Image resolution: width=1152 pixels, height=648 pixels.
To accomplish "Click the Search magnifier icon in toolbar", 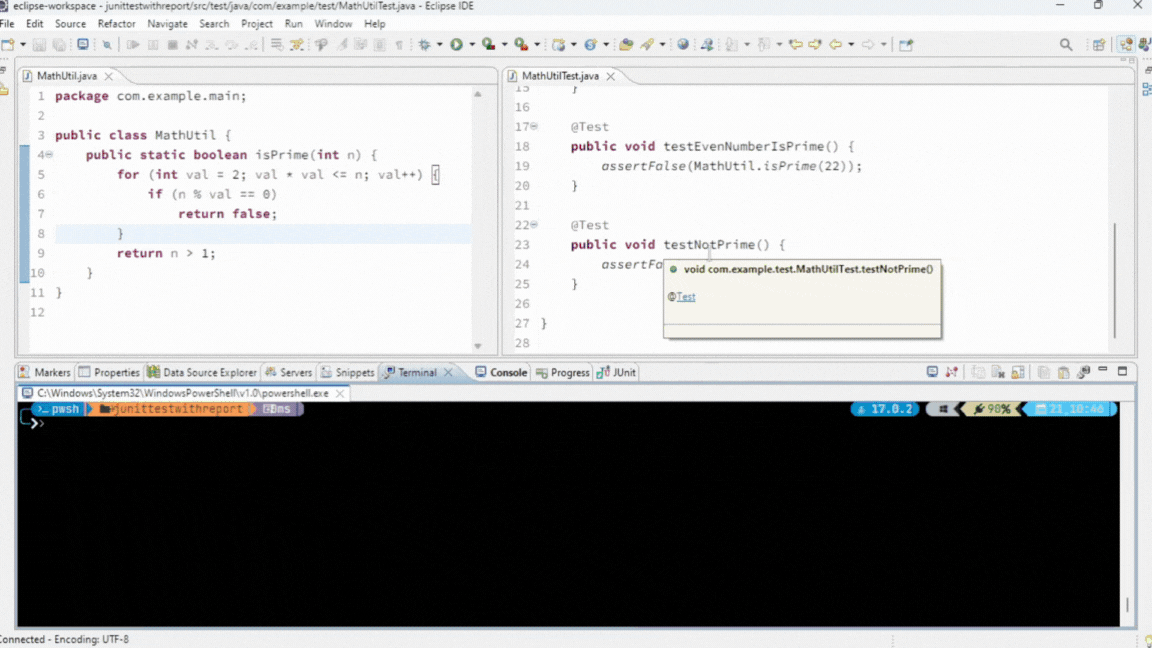I will (1066, 44).
